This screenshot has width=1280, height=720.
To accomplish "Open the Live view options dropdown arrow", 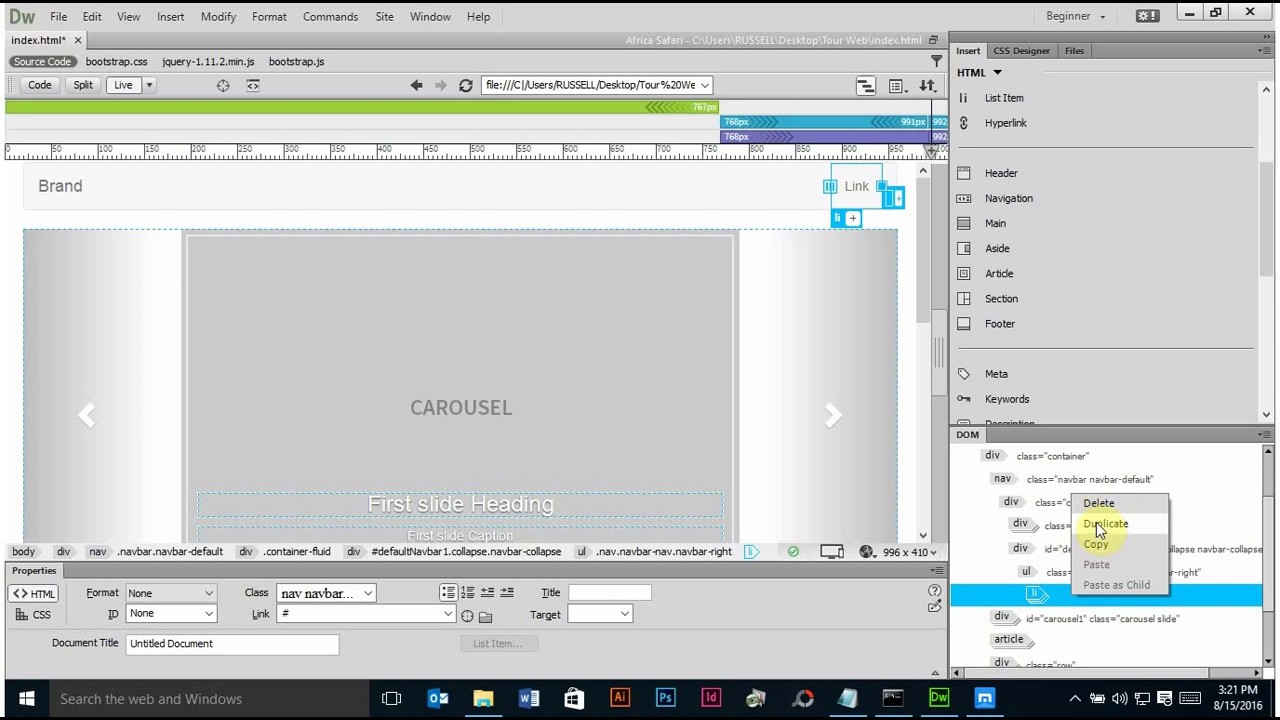I will 149,85.
